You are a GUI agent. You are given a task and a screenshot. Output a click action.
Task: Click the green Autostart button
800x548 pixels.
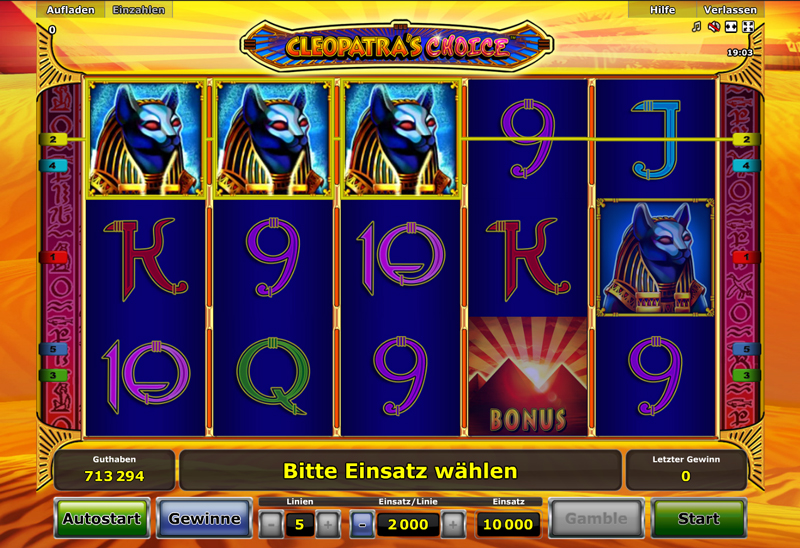tap(102, 518)
